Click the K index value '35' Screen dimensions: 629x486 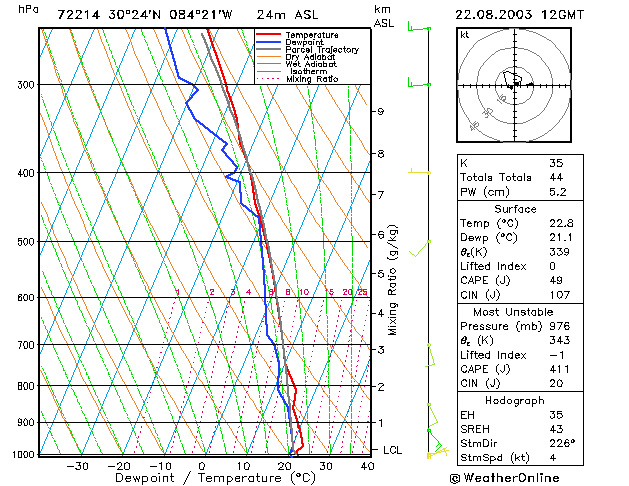tap(556, 163)
